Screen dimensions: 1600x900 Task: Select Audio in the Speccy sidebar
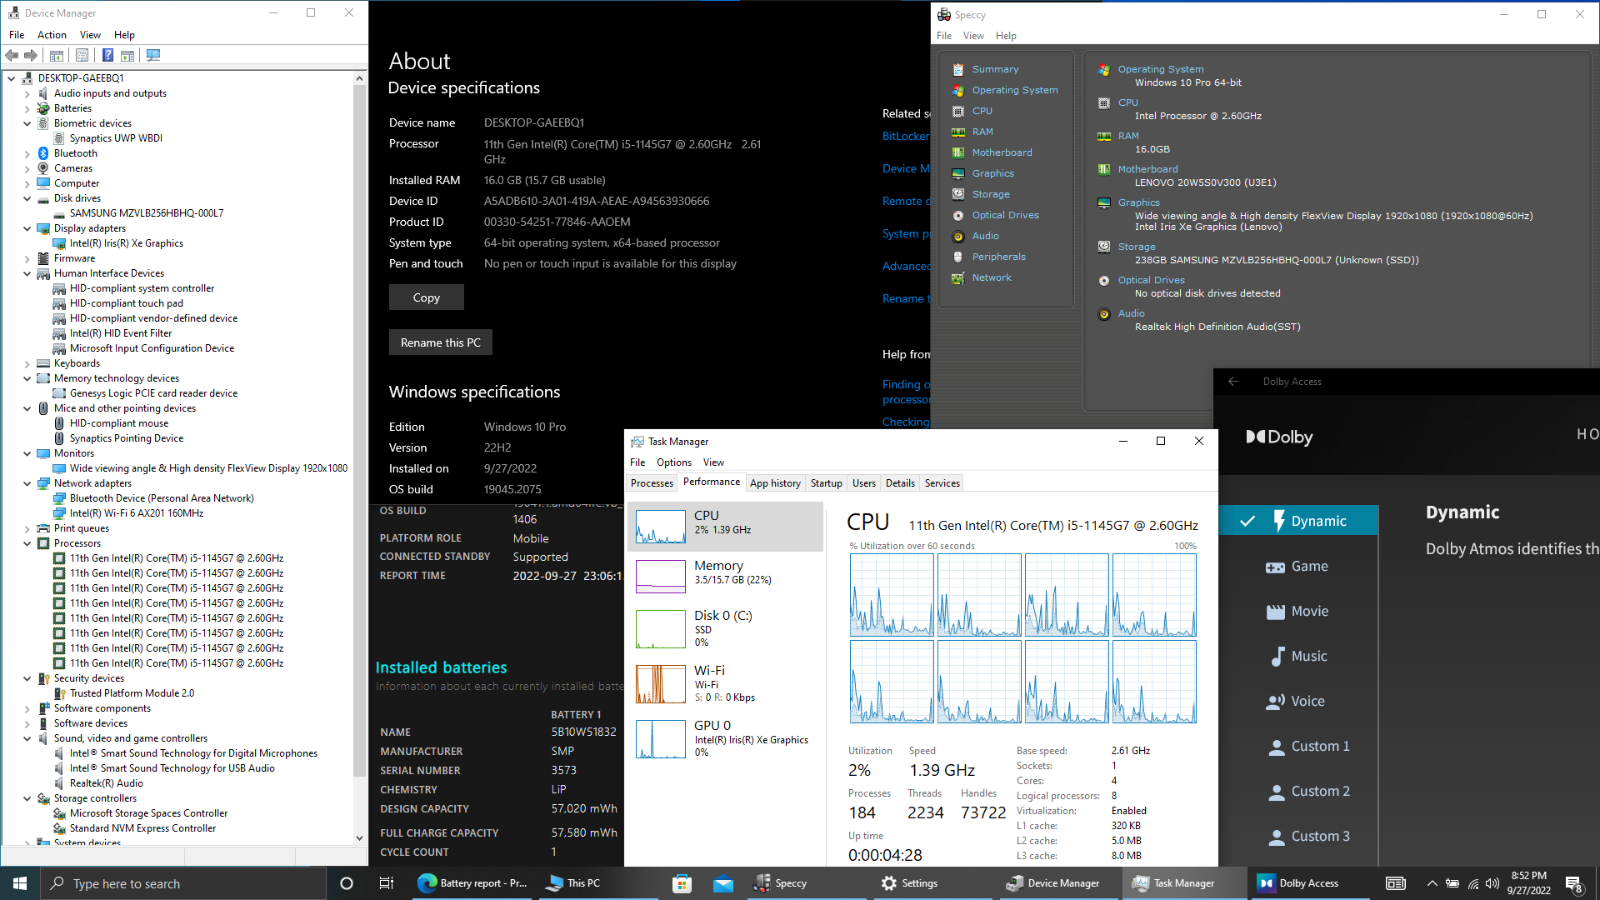click(985, 236)
